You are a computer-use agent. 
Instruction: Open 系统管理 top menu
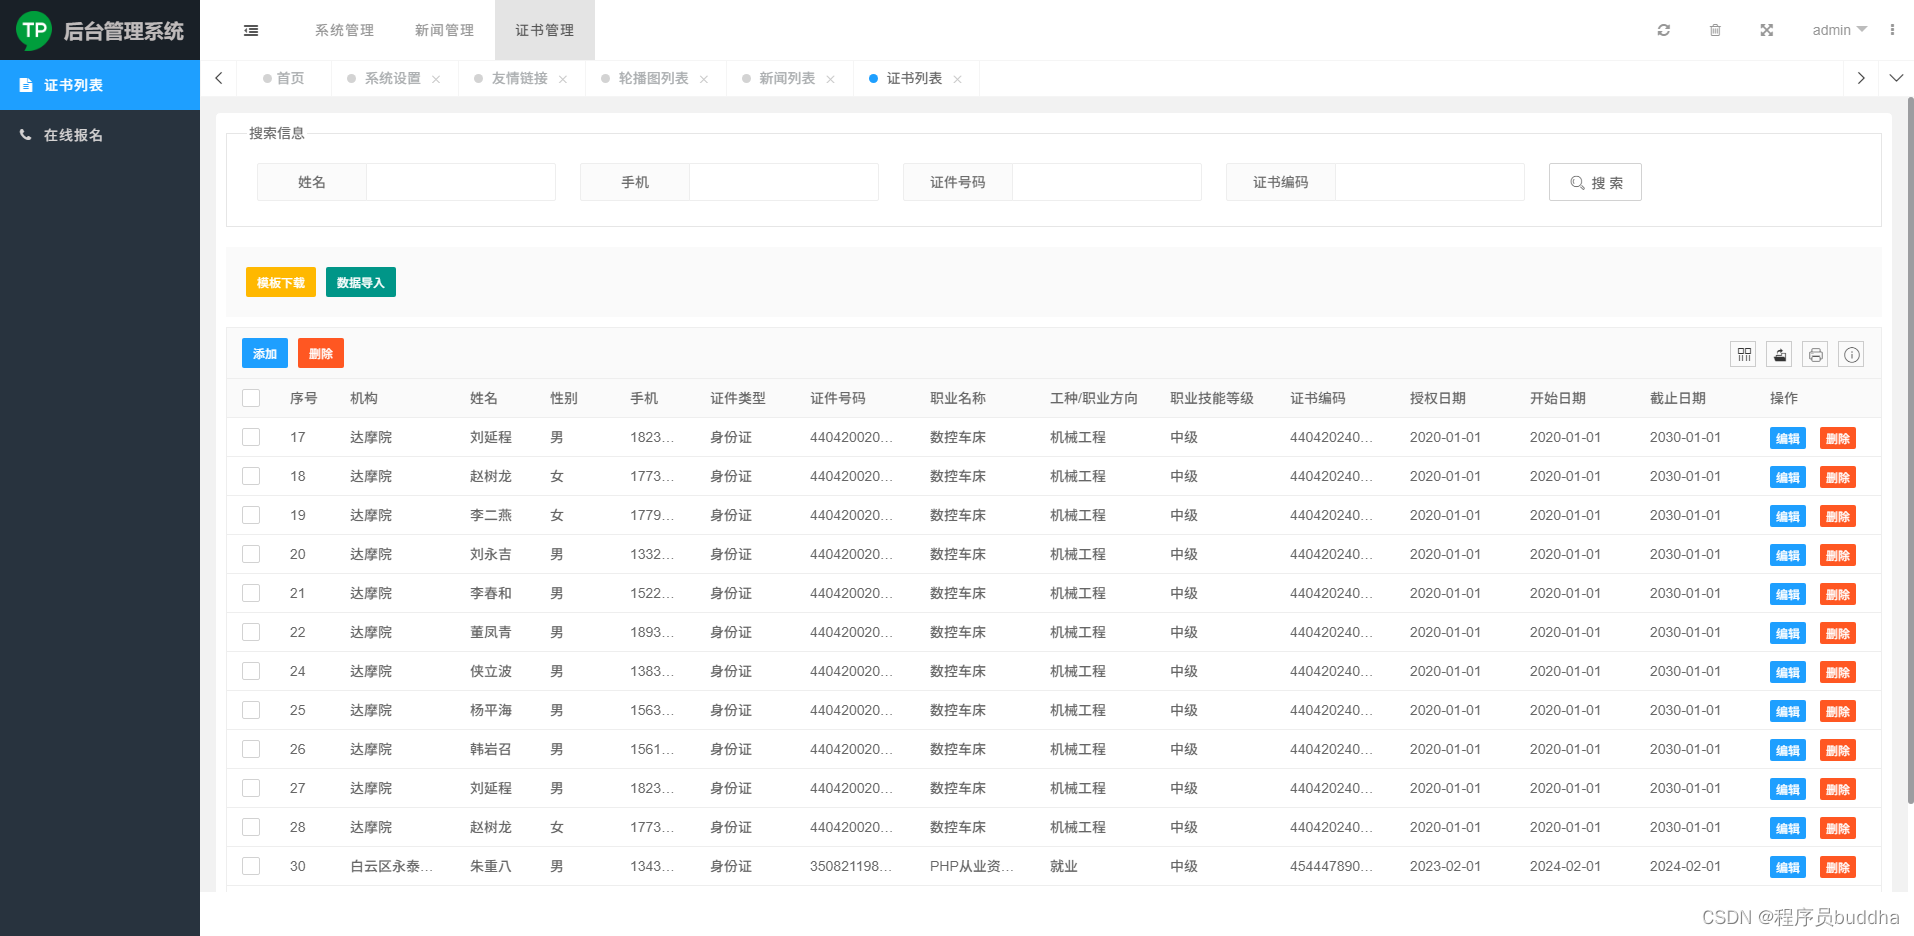345,30
